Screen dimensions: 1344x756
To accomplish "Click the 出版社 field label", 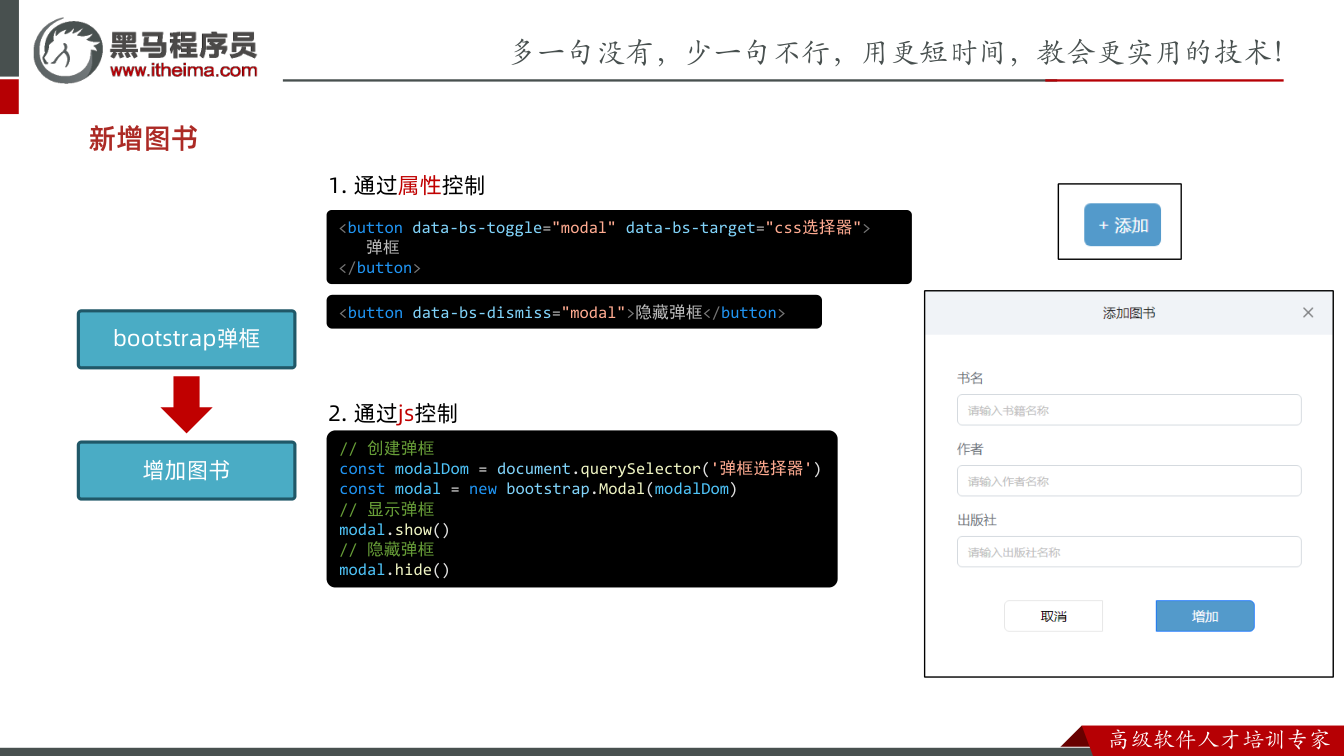I will 977,520.
